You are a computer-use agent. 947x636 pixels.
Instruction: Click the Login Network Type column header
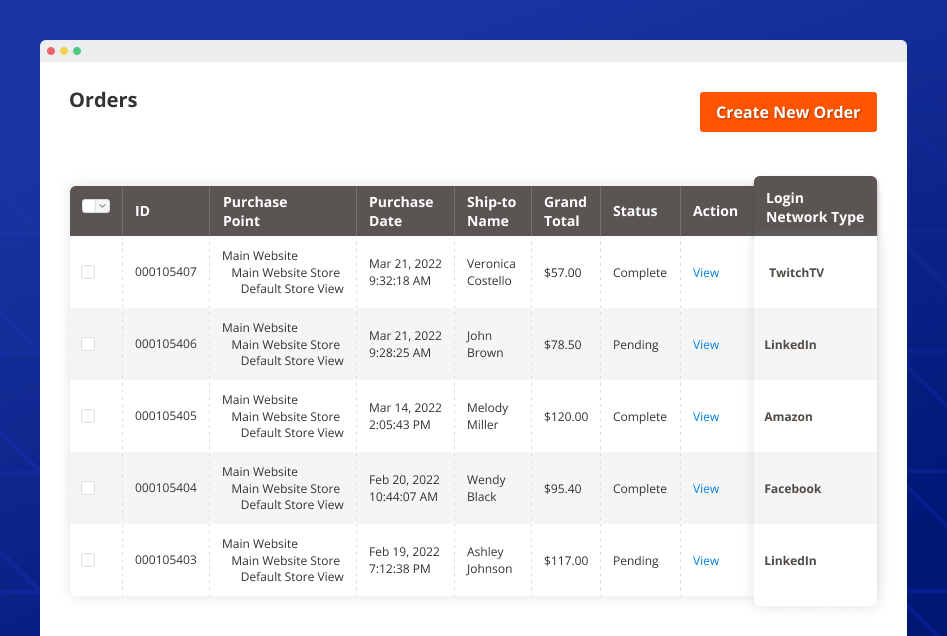click(x=814, y=207)
